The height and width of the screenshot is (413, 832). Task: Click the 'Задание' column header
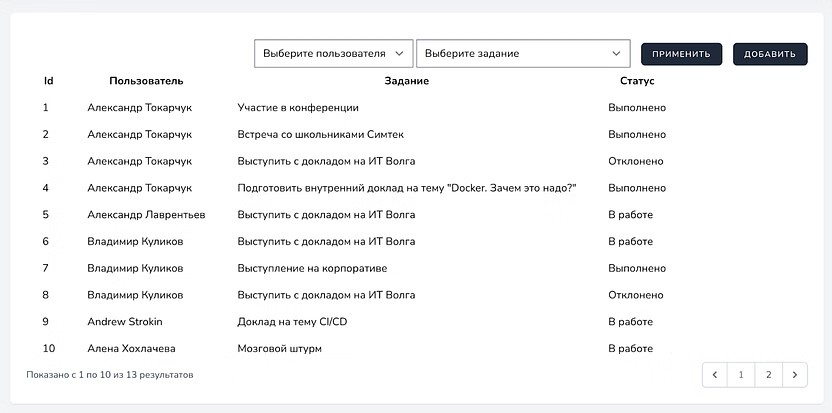[406, 81]
